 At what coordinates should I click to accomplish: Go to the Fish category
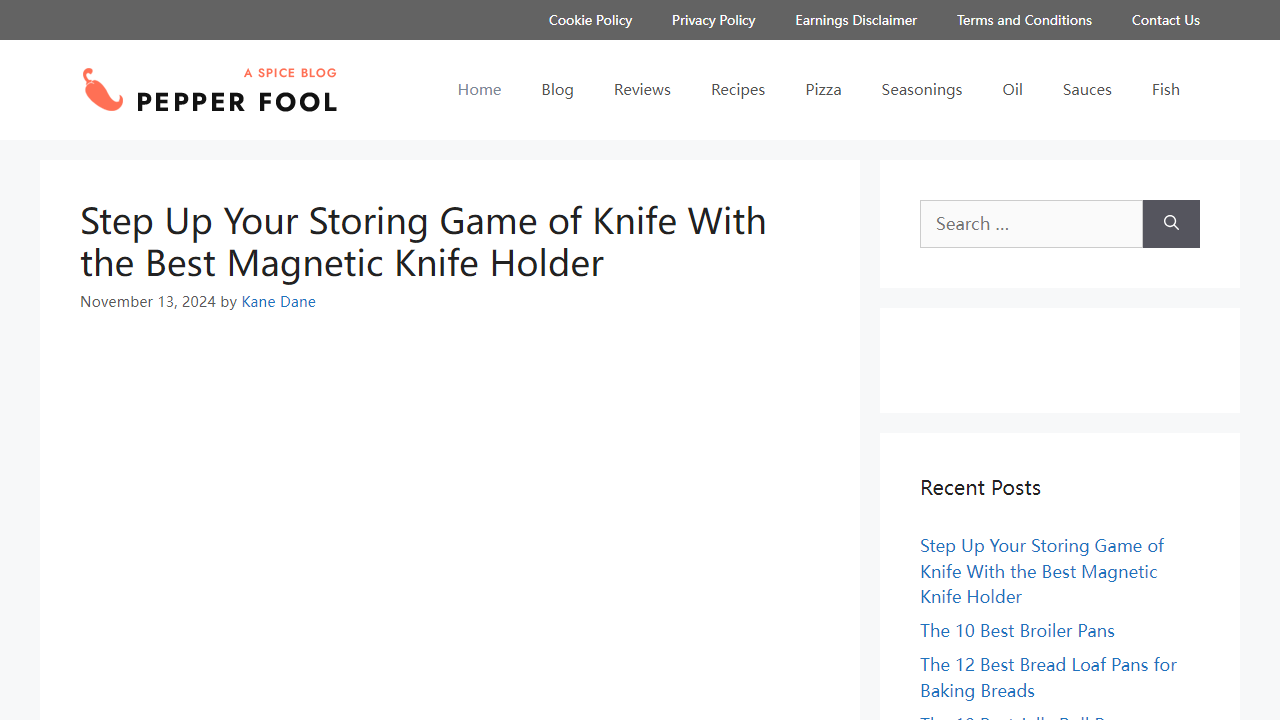click(1165, 90)
